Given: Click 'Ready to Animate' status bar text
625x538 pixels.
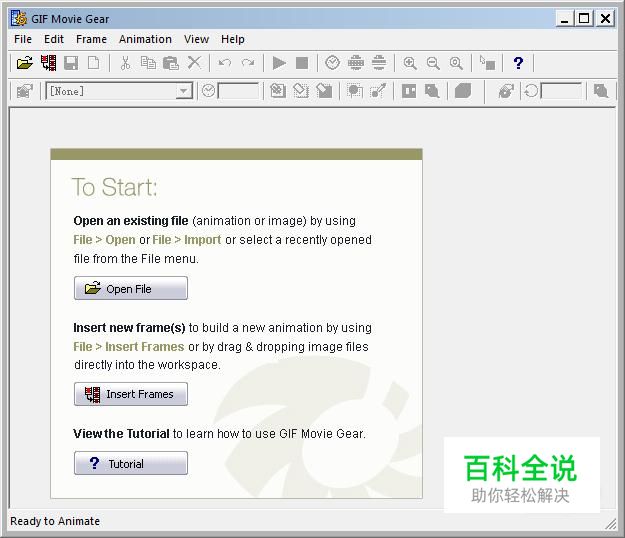Looking at the screenshot, I should [x=55, y=521].
